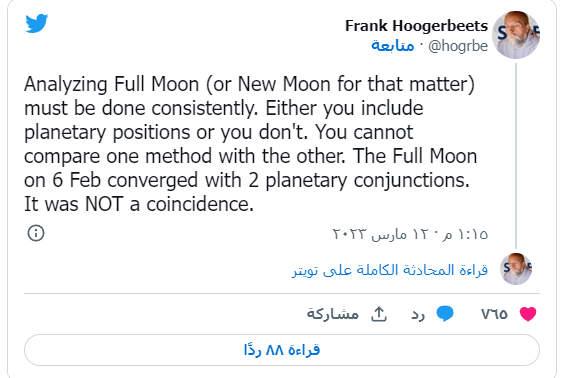Image resolution: width=563 pixels, height=378 pixels.
Task: Select the مشاركة share label
Action: pos(333,314)
